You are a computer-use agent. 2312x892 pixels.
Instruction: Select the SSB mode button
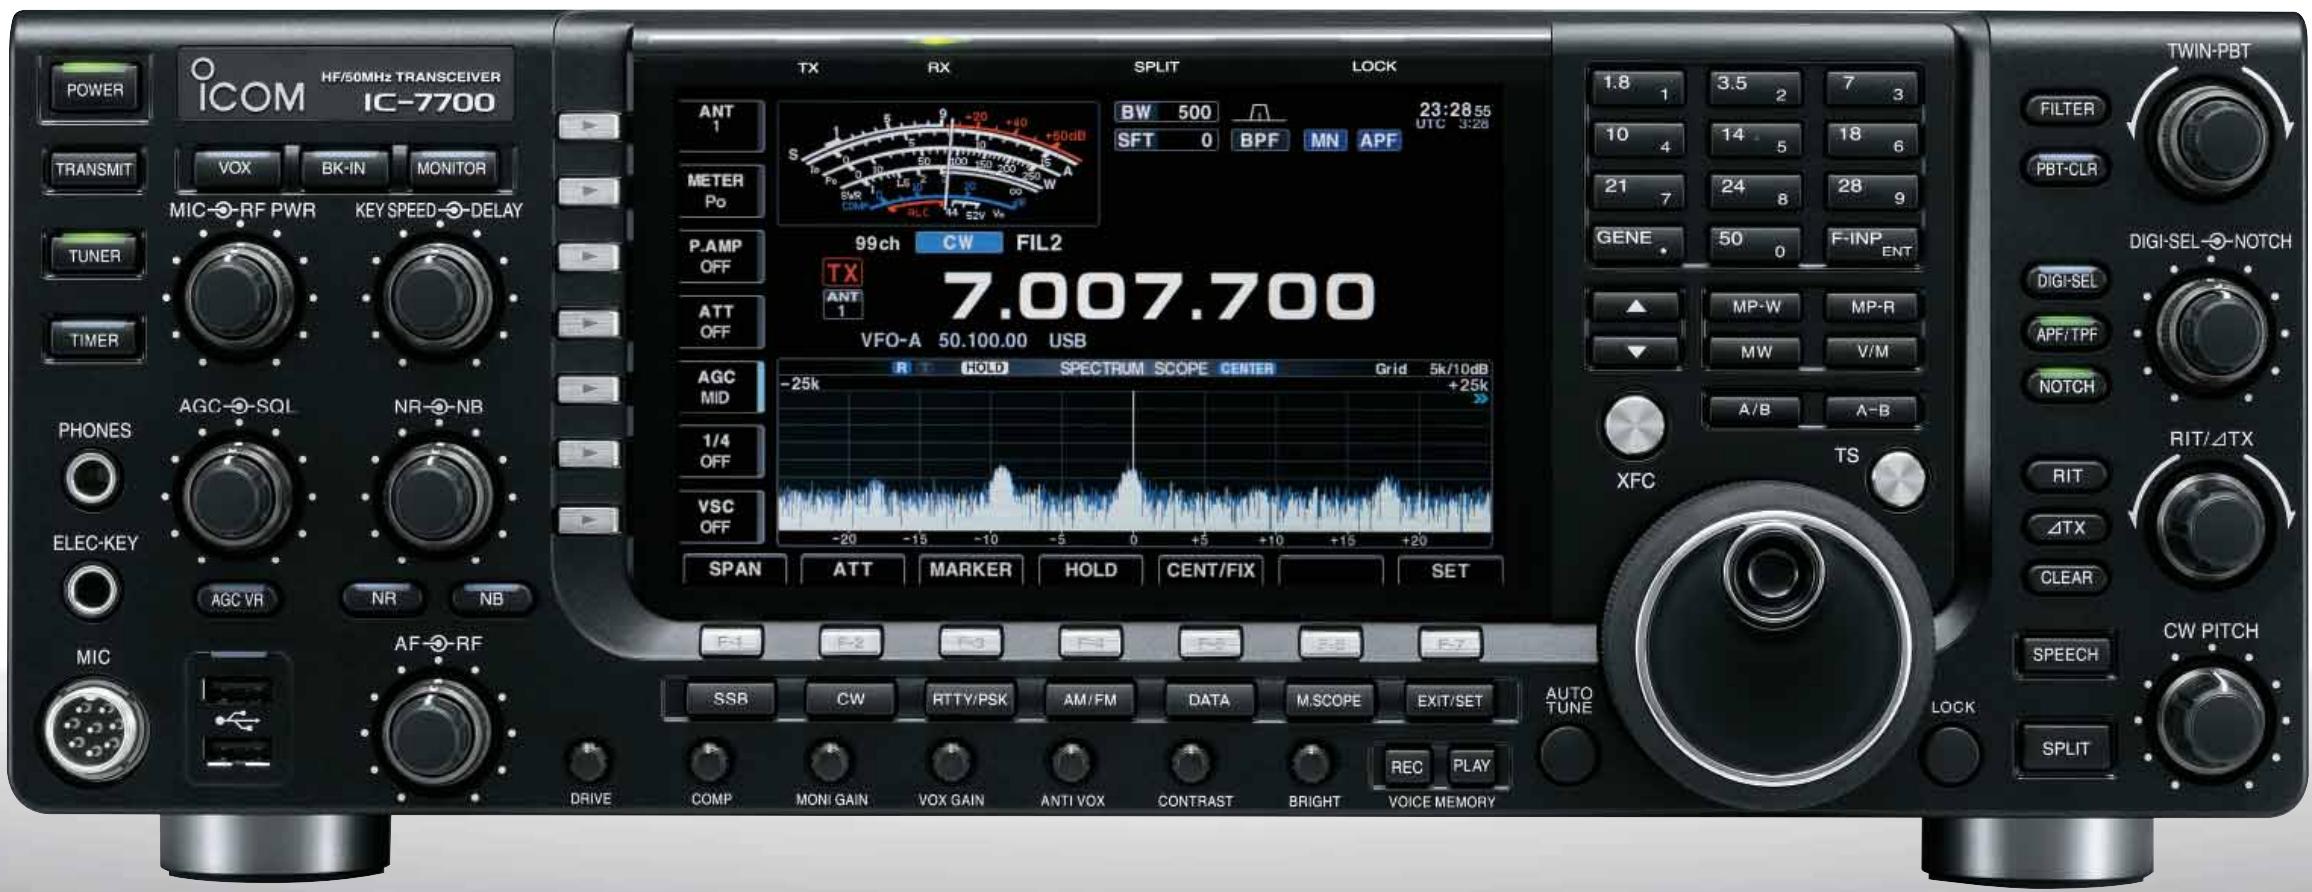[730, 699]
